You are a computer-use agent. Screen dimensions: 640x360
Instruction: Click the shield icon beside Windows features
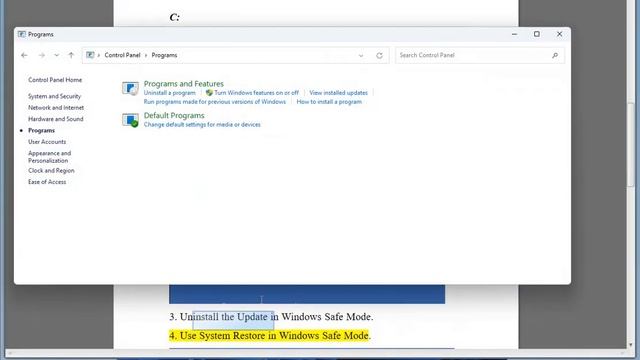tap(209, 93)
